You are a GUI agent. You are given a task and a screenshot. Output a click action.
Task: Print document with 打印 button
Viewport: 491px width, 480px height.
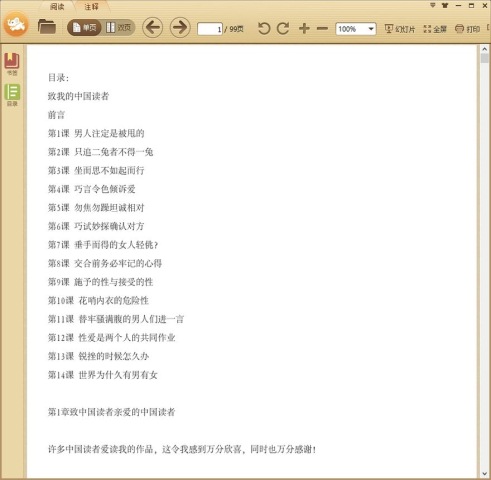coord(467,29)
